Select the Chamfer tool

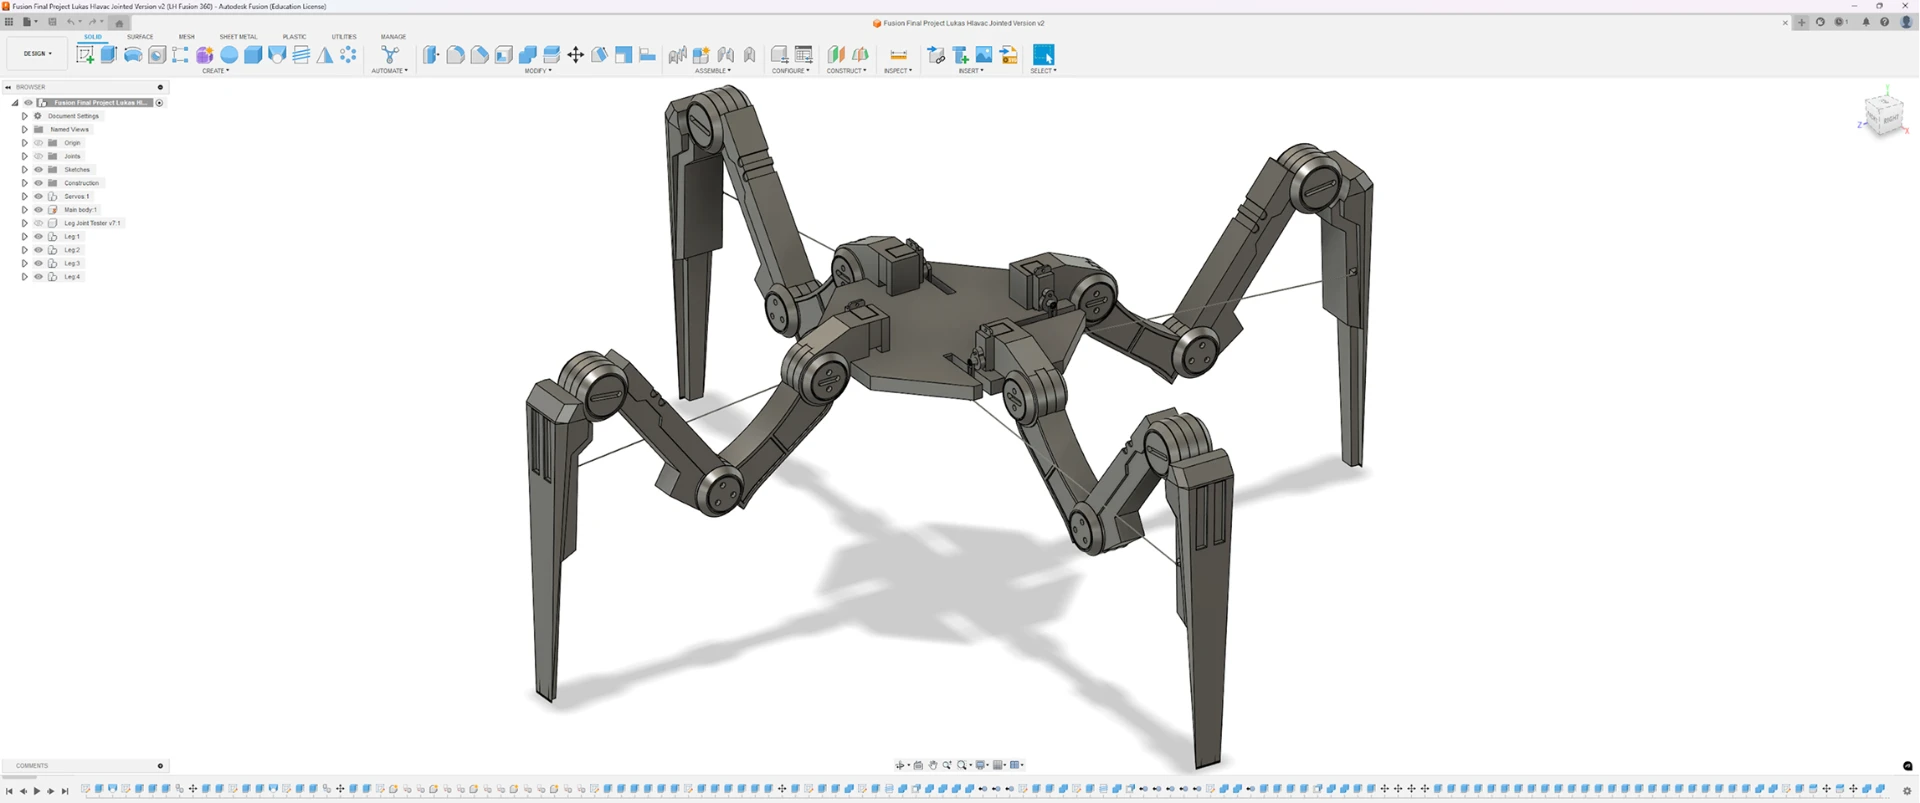479,55
